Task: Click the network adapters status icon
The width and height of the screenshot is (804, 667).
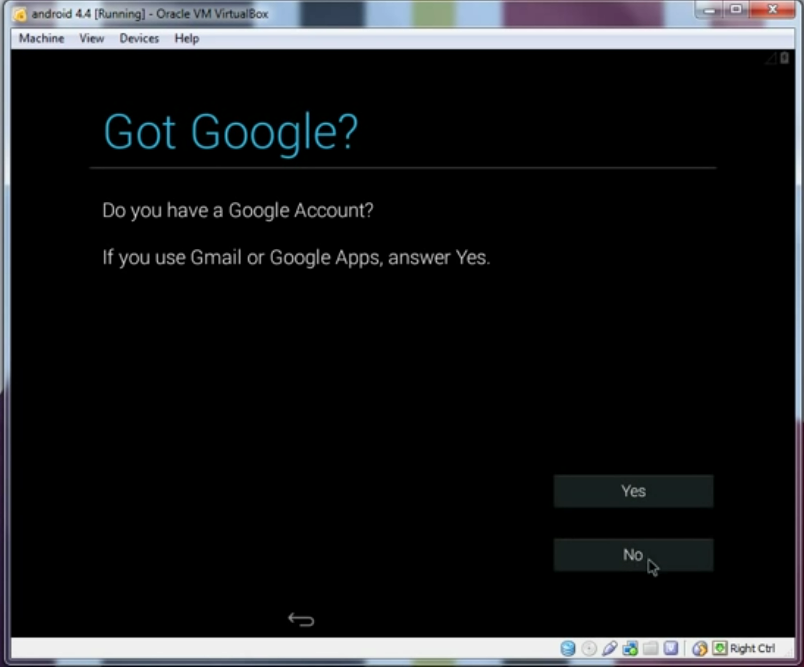Action: point(630,649)
